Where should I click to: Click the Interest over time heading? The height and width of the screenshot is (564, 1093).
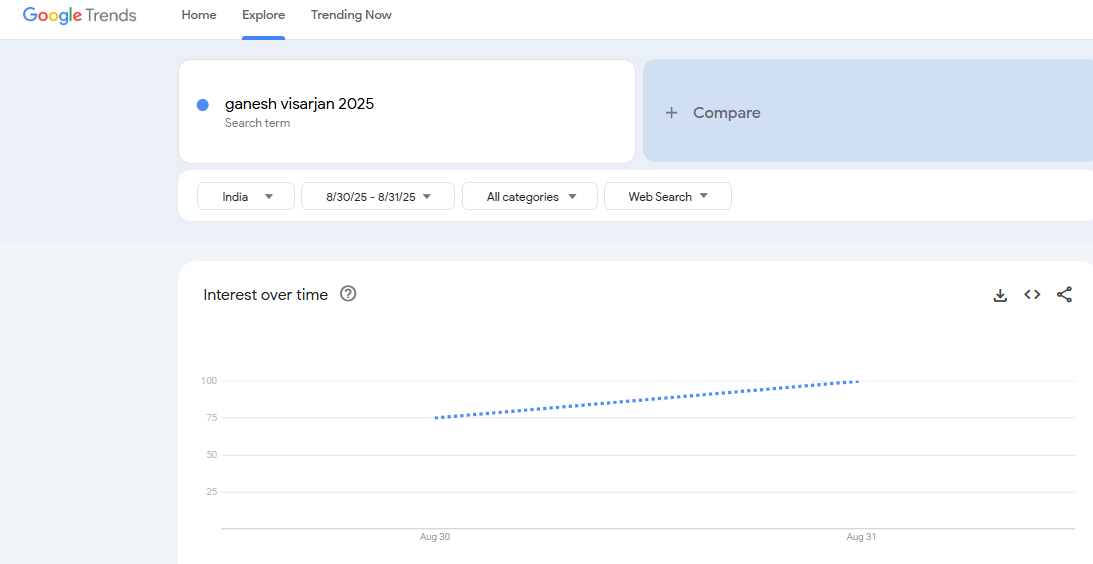(x=266, y=295)
